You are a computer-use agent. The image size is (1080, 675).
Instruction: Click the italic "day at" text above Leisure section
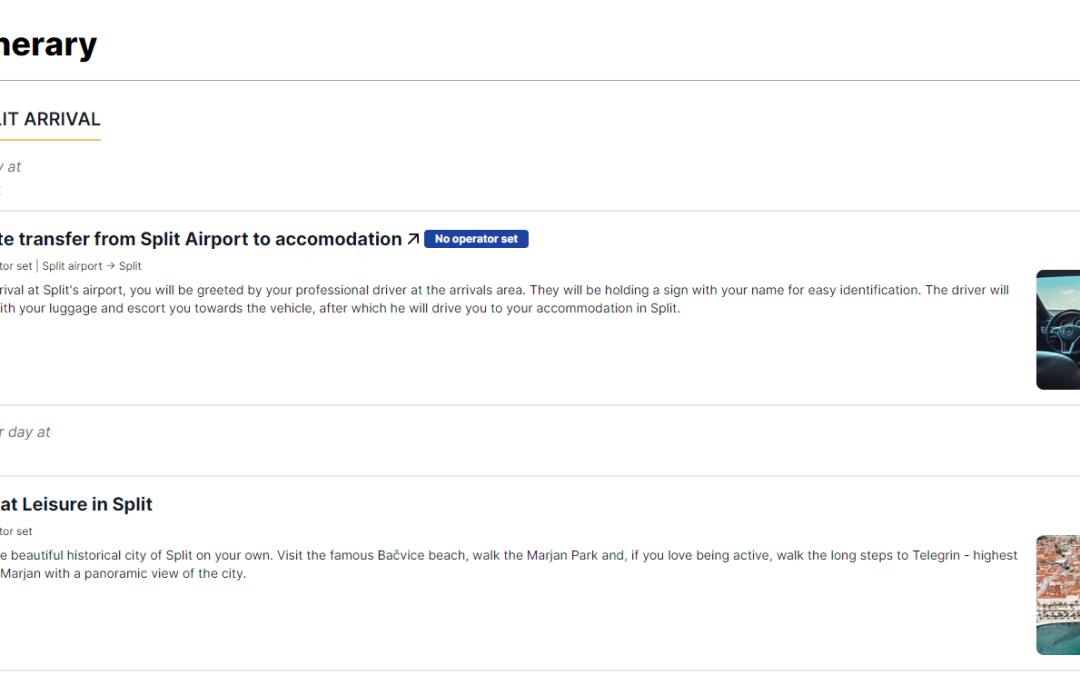pos(28,432)
